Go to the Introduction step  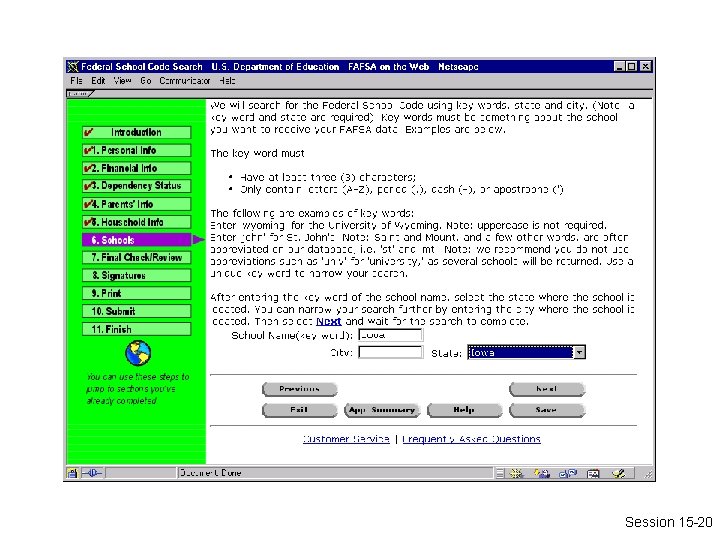pyautogui.click(x=137, y=132)
